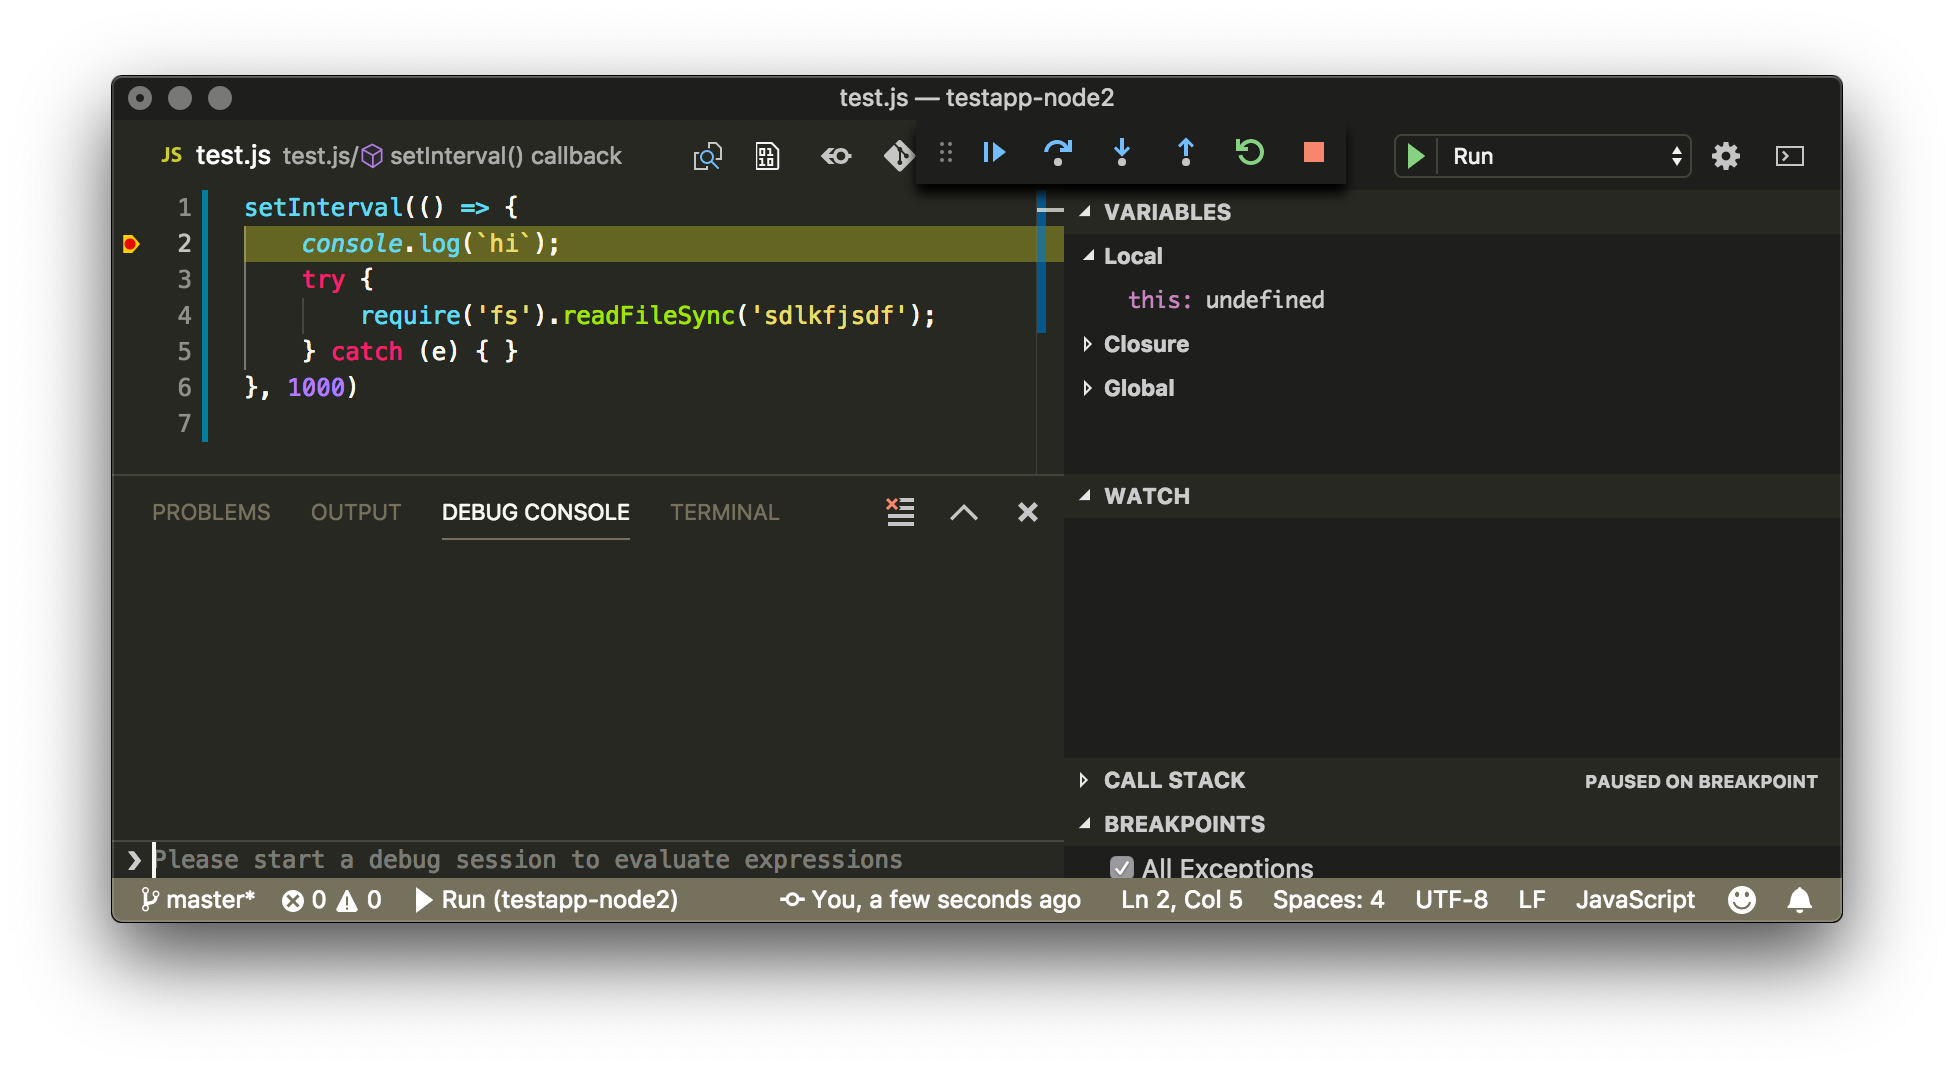The image size is (1954, 1070).
Task: Switch to the TERMINAL tab
Action: (724, 512)
